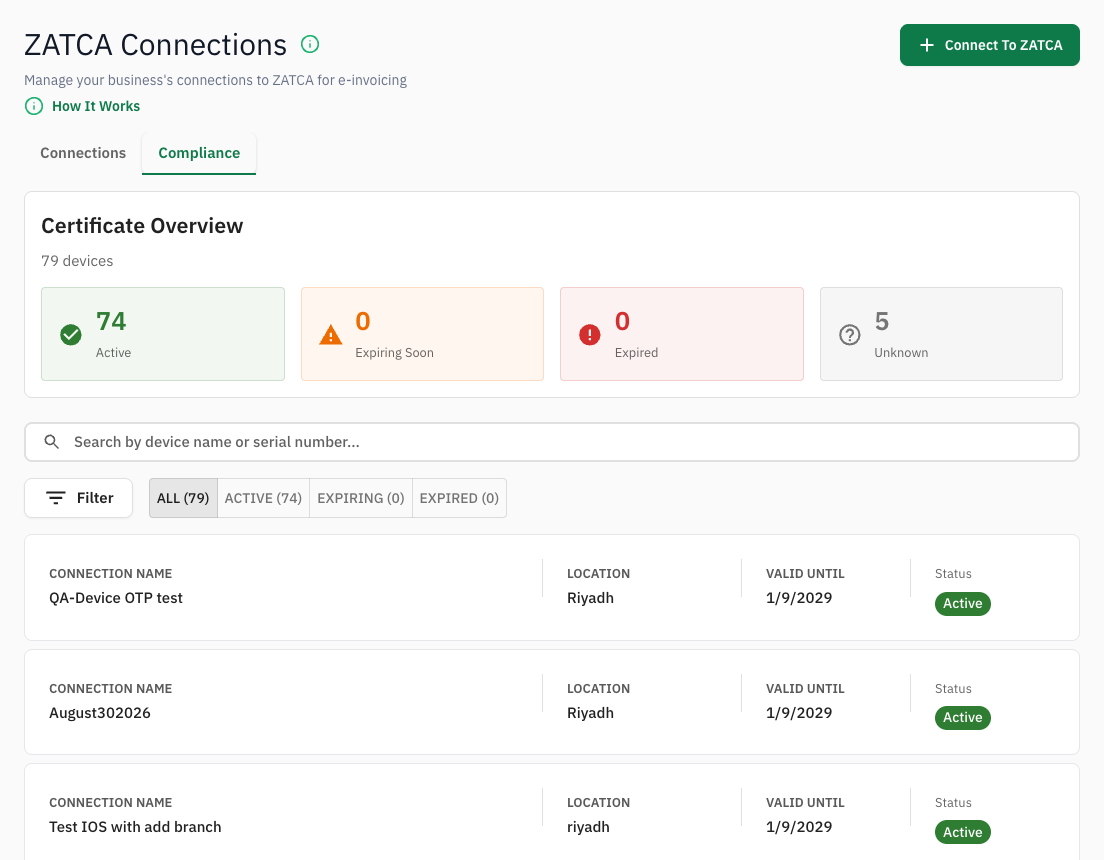Click the info icon beside ZATCA Connections title
This screenshot has width=1104, height=860.
[310, 44]
